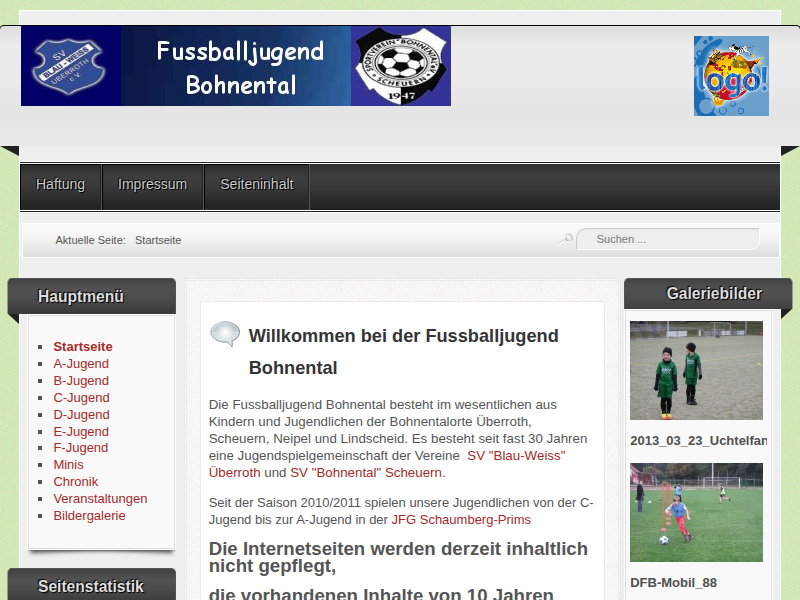Click the Suchen search input field

[x=670, y=239]
